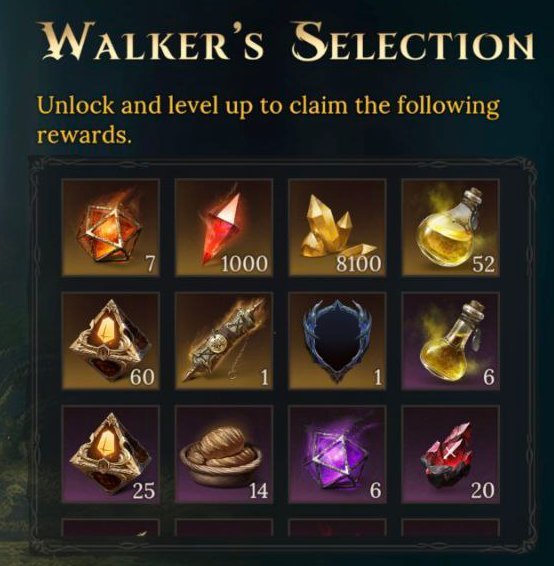Image resolution: width=554 pixels, height=566 pixels.
Task: Select the gold crystal cluster showing 8100
Action: point(337,227)
